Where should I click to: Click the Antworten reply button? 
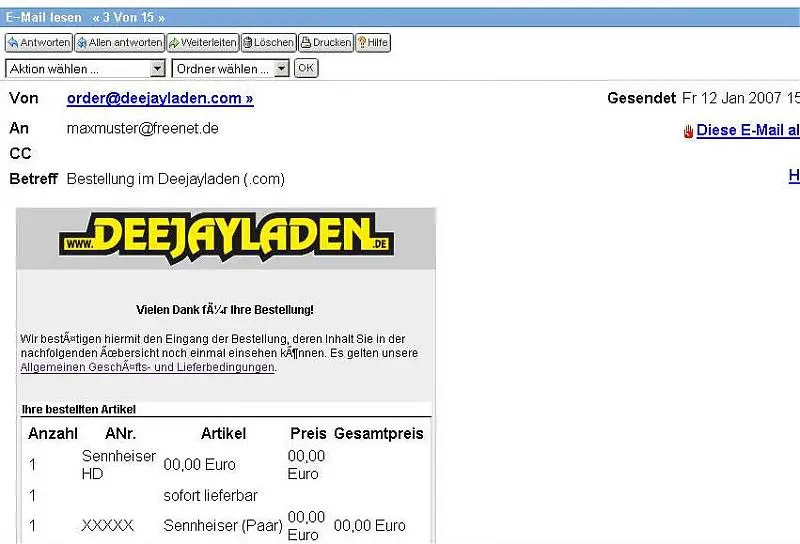pyautogui.click(x=39, y=43)
